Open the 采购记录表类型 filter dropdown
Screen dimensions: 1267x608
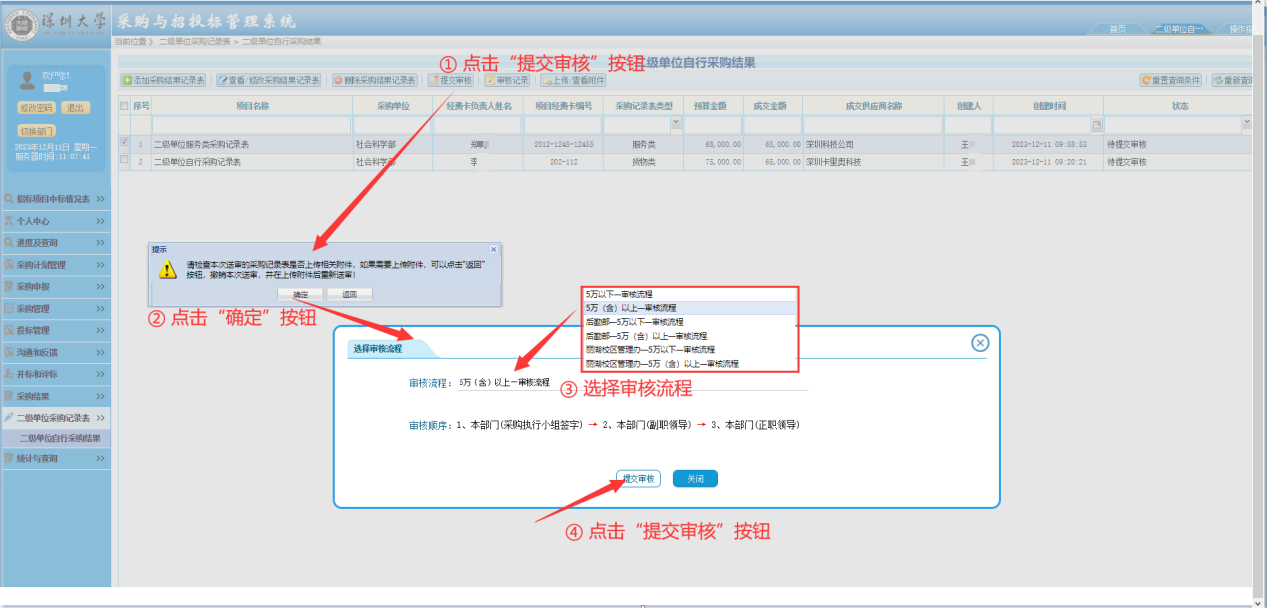676,125
